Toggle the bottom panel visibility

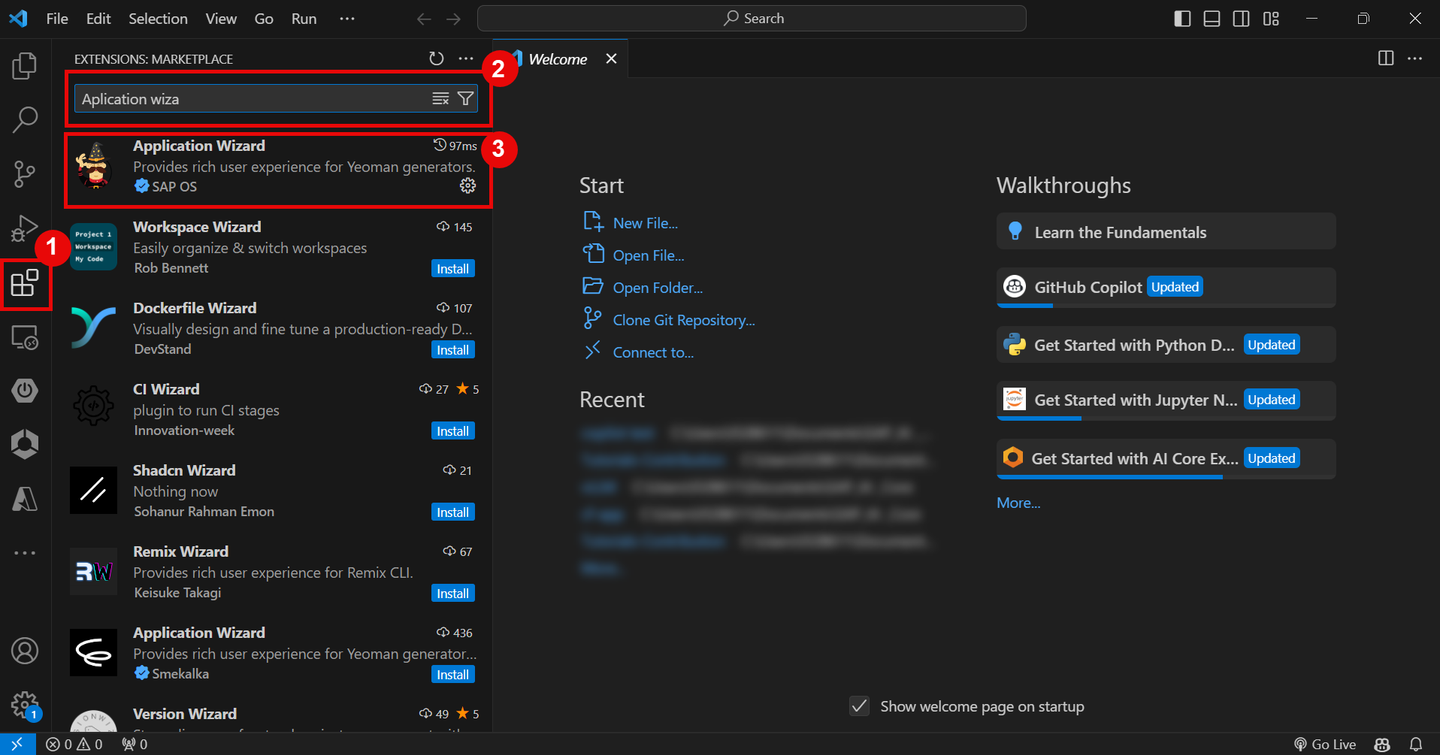coord(1212,18)
